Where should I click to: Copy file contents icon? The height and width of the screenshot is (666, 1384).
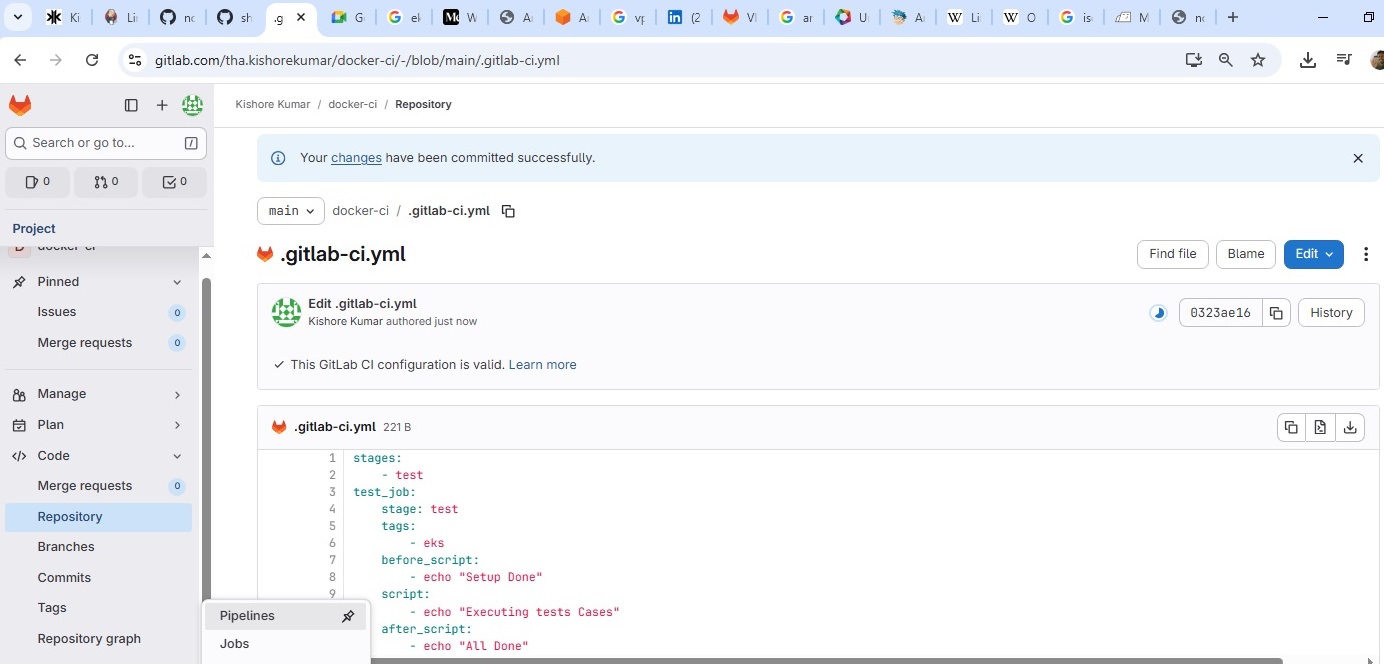pyautogui.click(x=1291, y=427)
